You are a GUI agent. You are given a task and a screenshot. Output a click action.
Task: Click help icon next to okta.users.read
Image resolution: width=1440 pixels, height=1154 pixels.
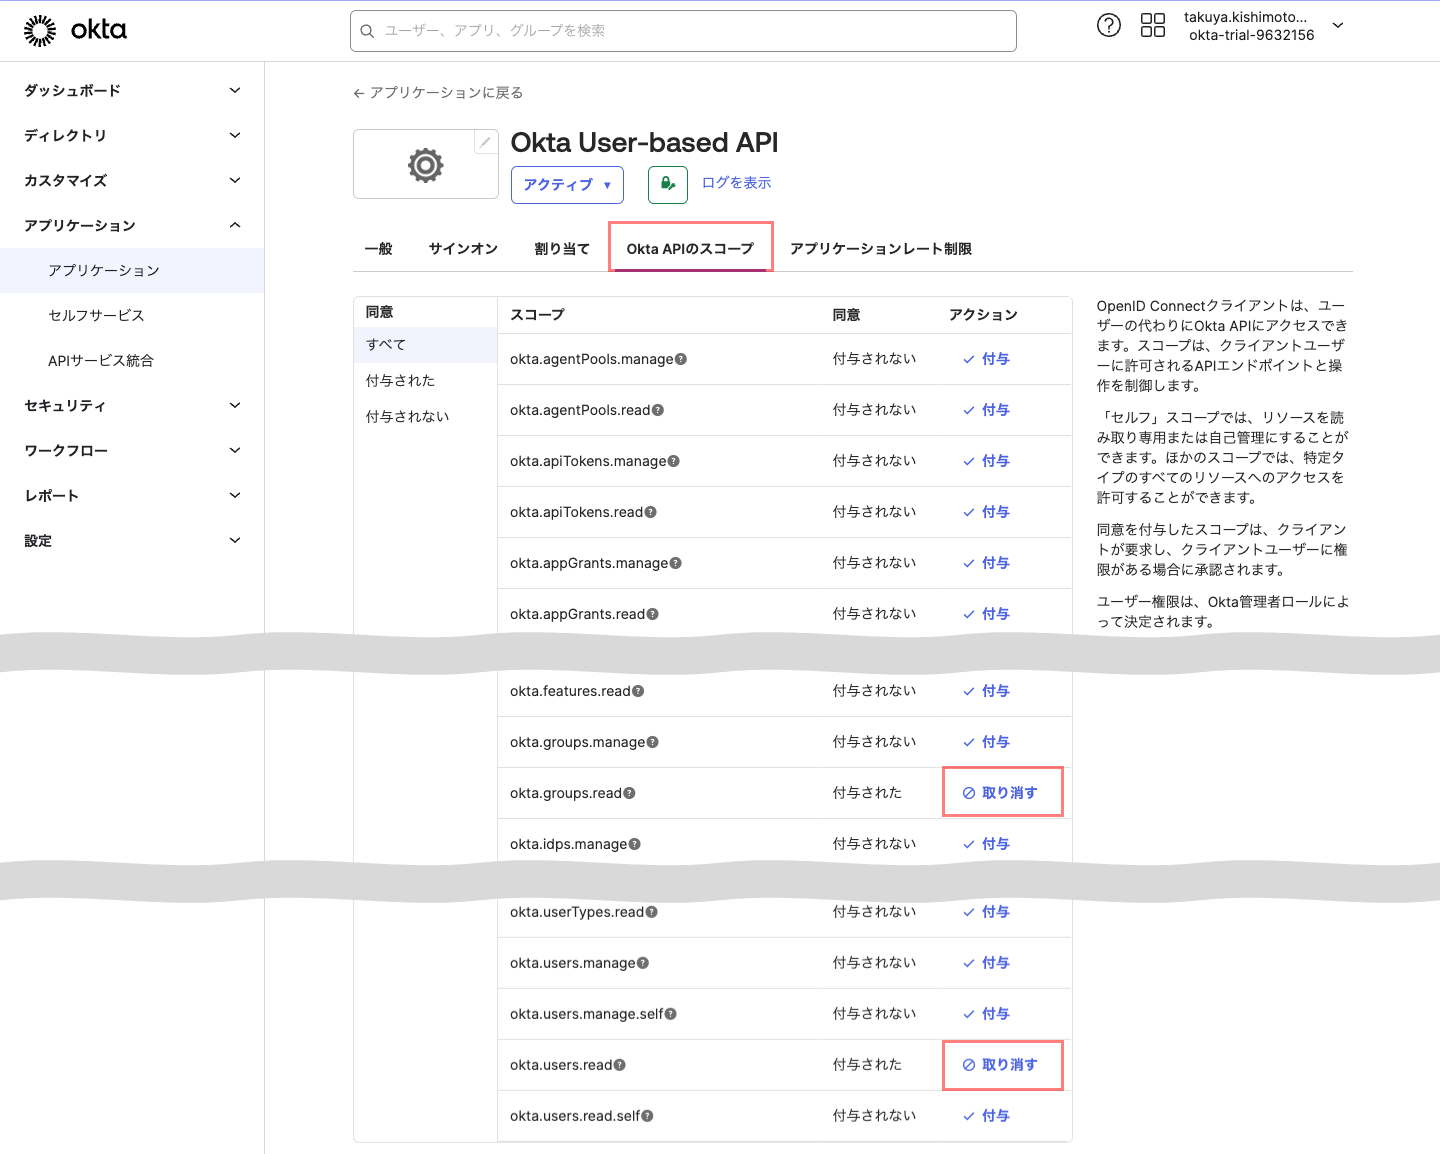click(x=620, y=1065)
